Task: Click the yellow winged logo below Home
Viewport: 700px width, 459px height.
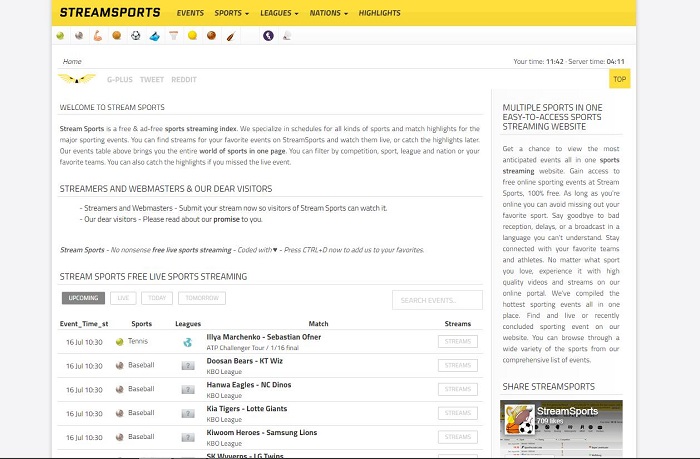Action: (x=77, y=79)
